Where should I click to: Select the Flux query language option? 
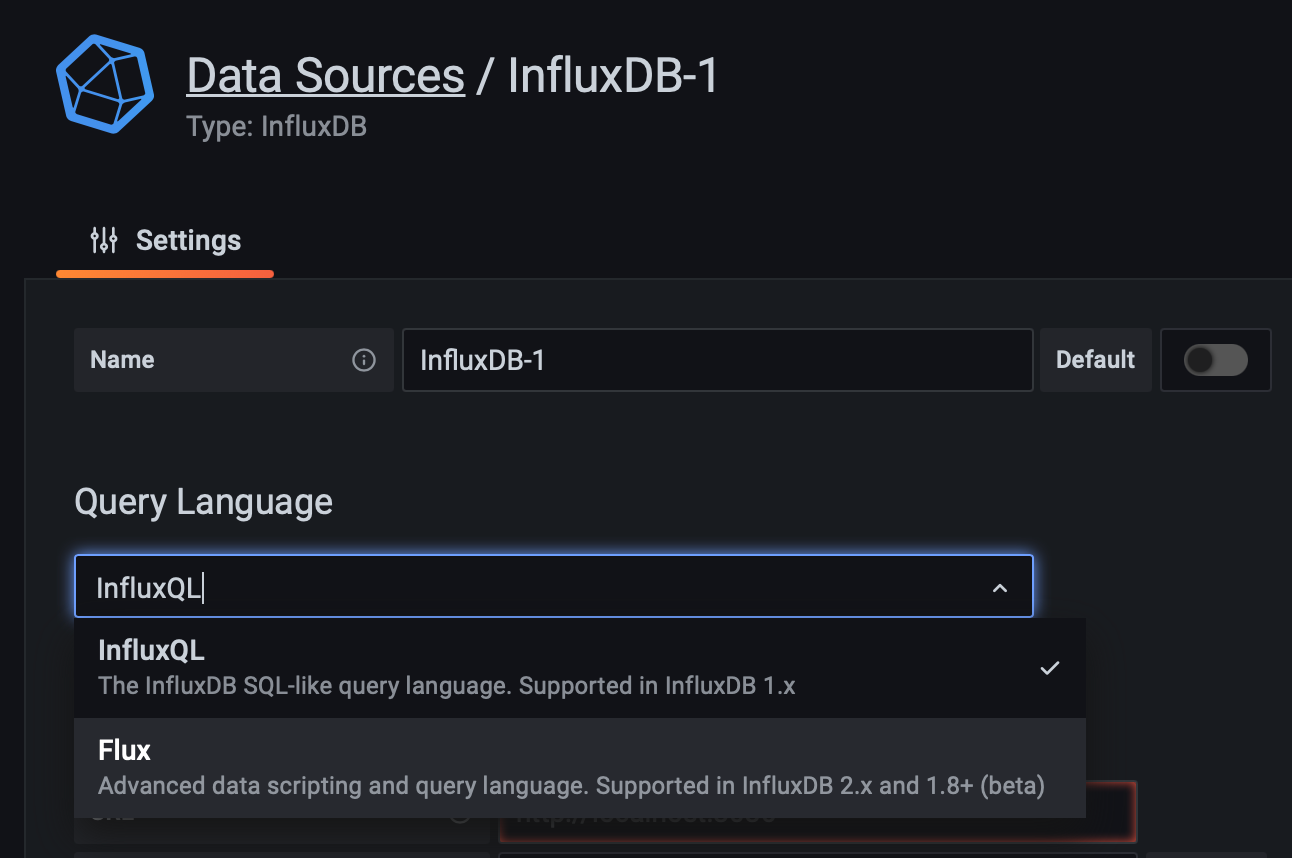[x=125, y=750]
